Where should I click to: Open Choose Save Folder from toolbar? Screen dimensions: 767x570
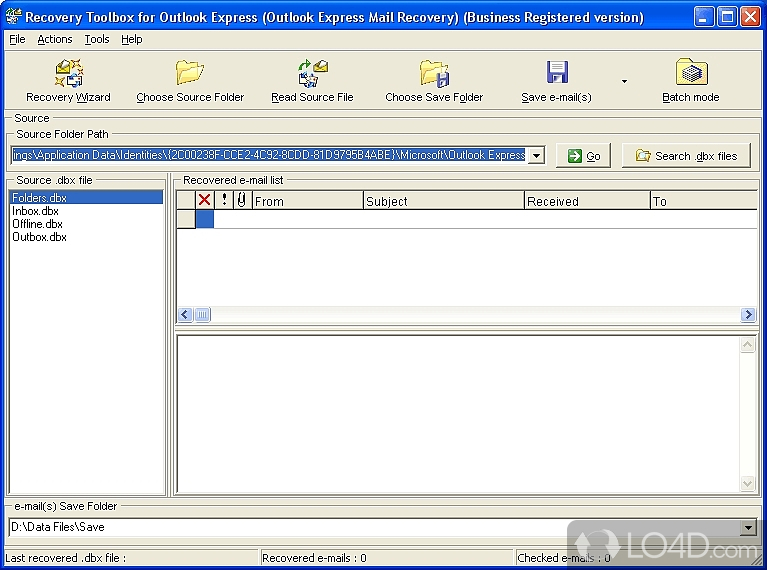point(434,74)
